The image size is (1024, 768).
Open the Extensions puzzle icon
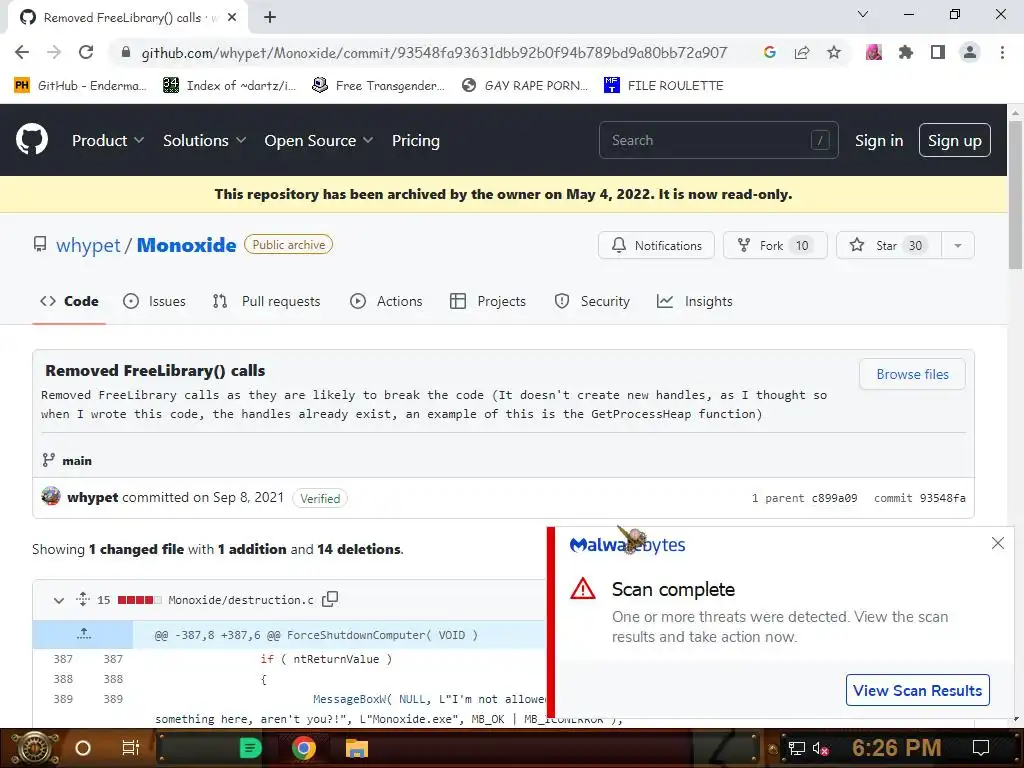click(906, 52)
